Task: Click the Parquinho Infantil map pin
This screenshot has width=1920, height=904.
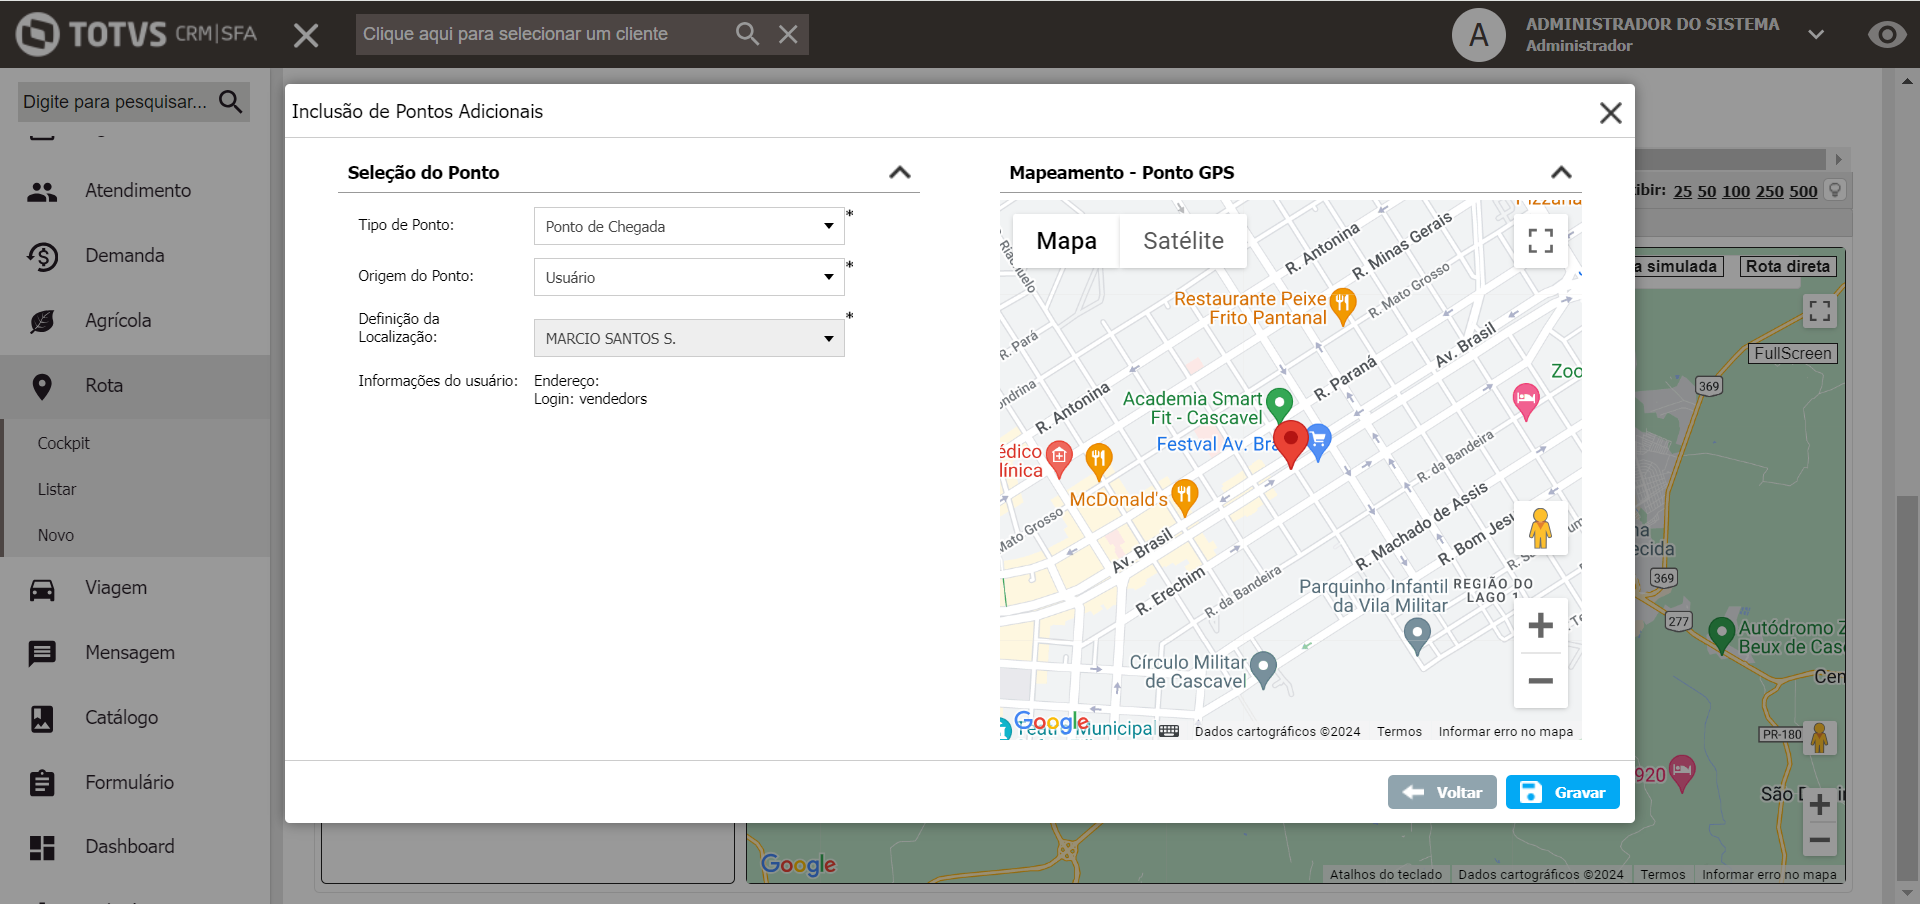Action: click(x=1417, y=635)
